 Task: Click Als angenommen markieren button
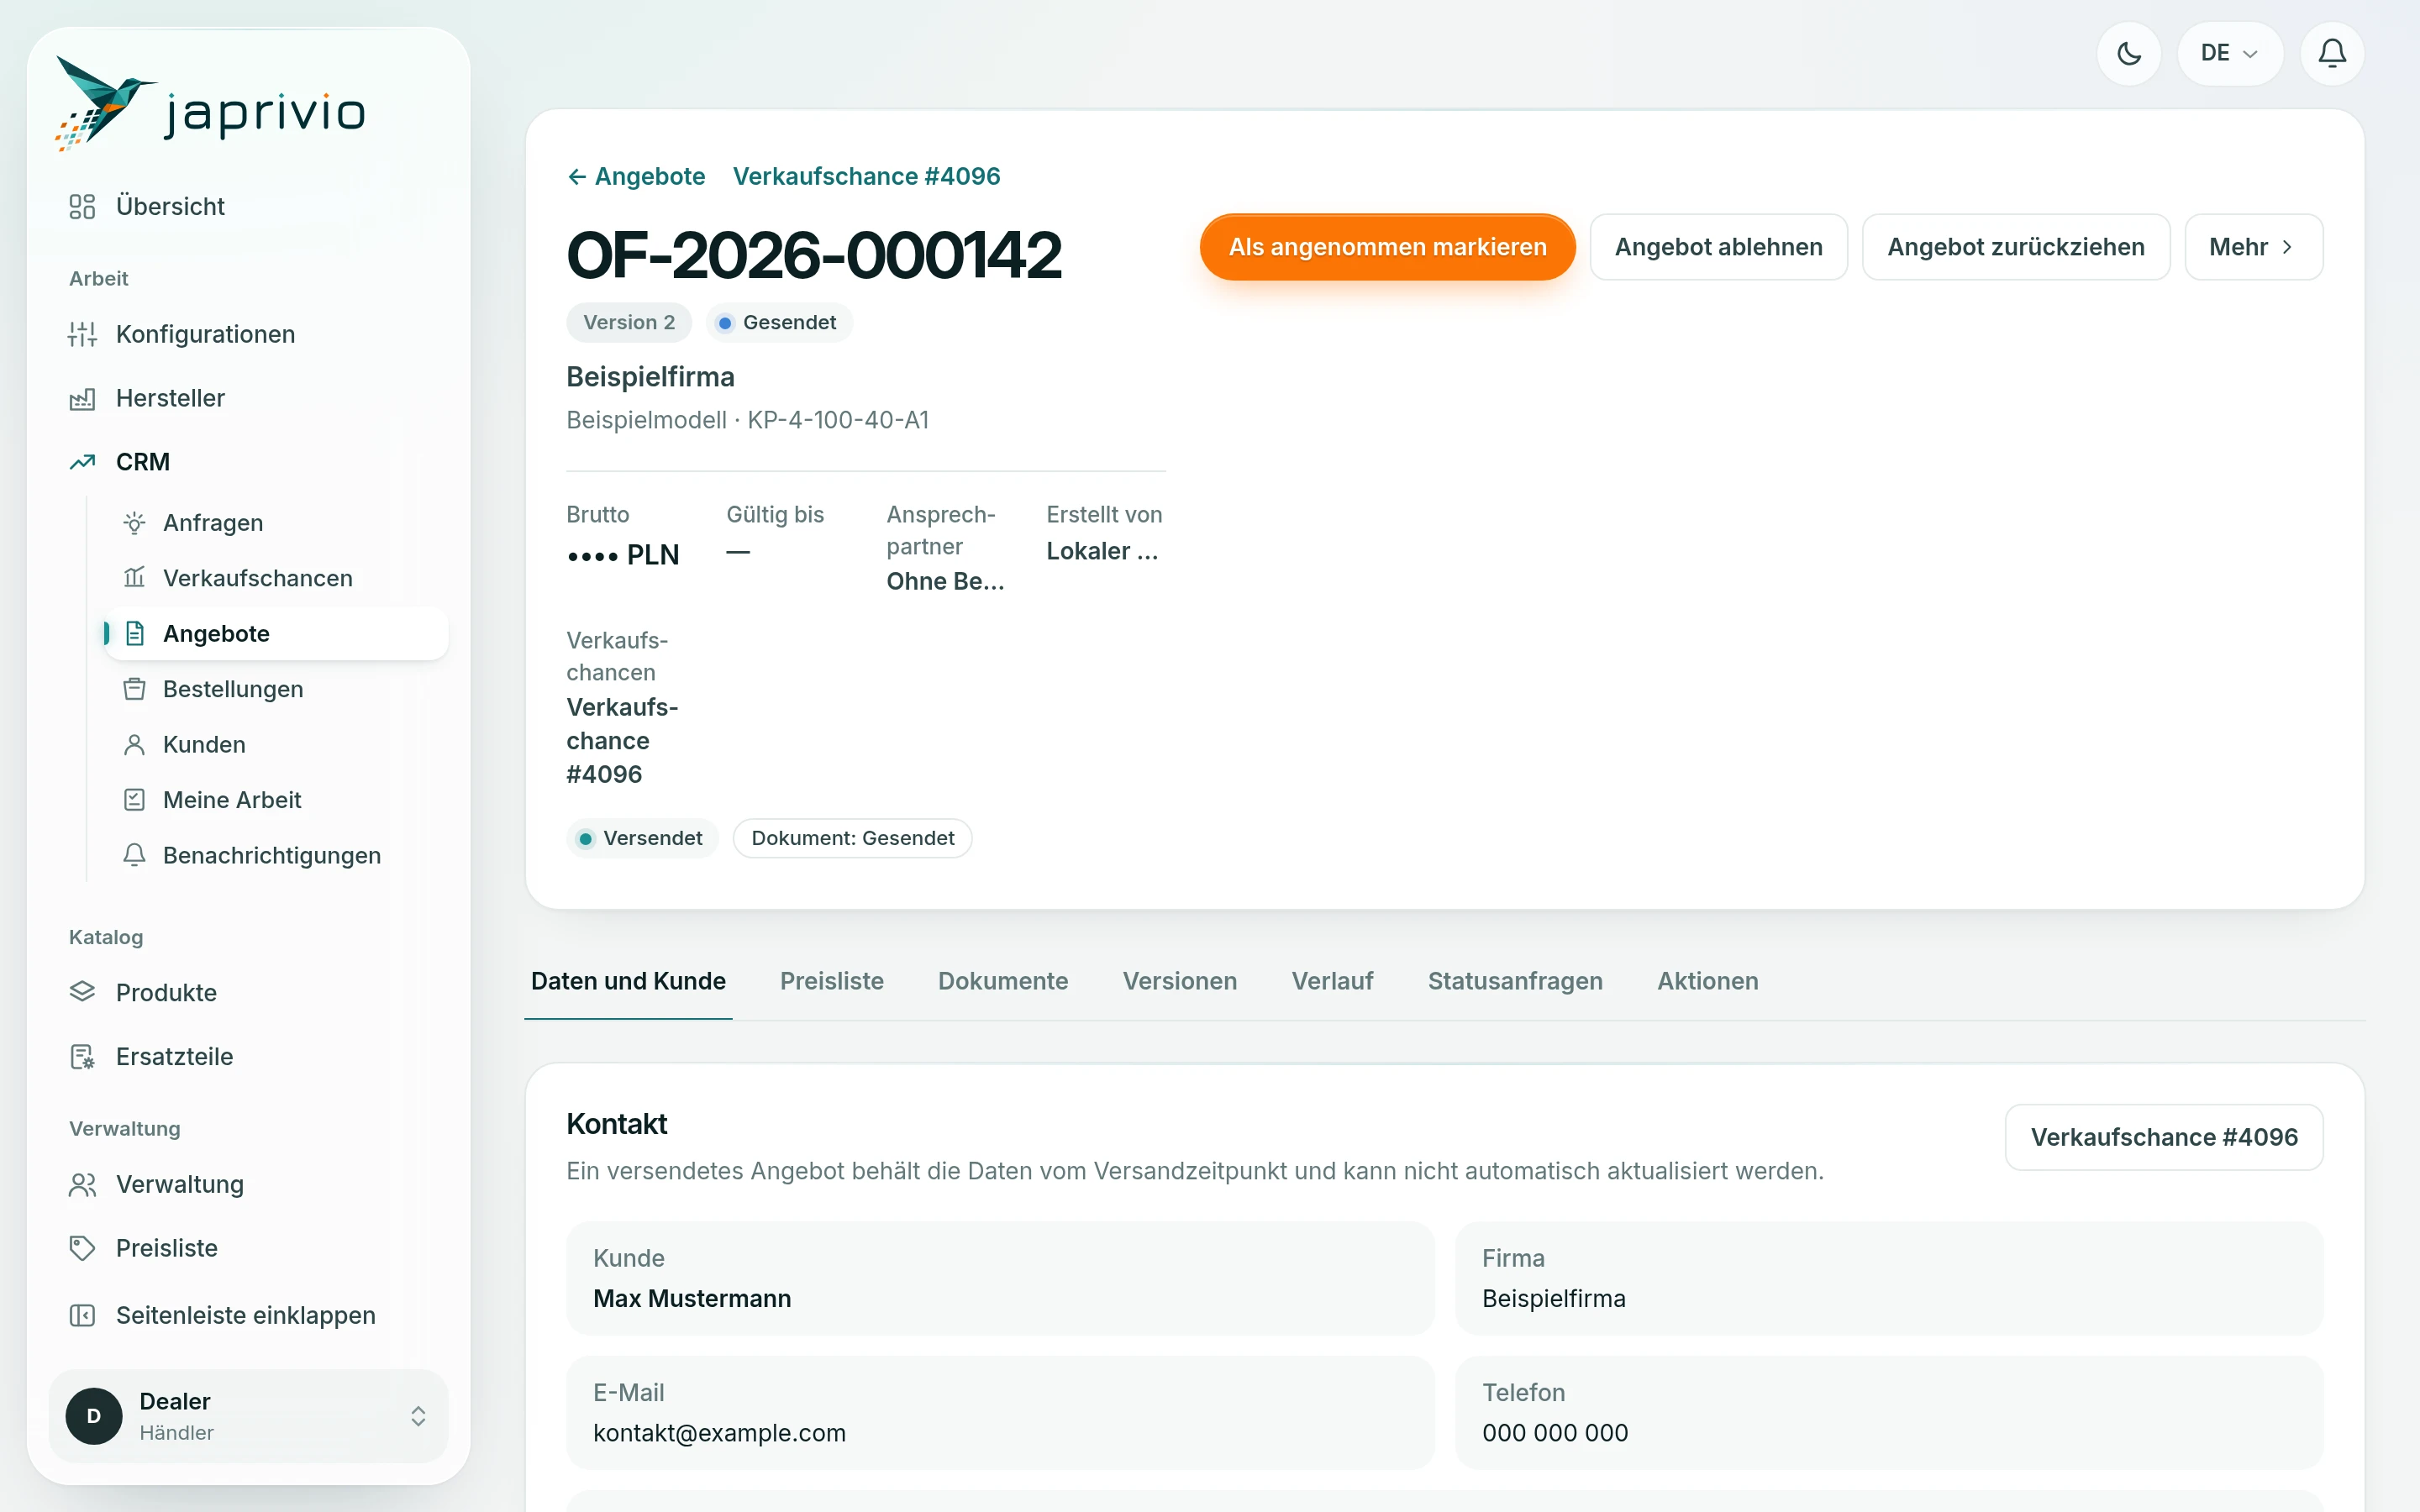[1387, 247]
